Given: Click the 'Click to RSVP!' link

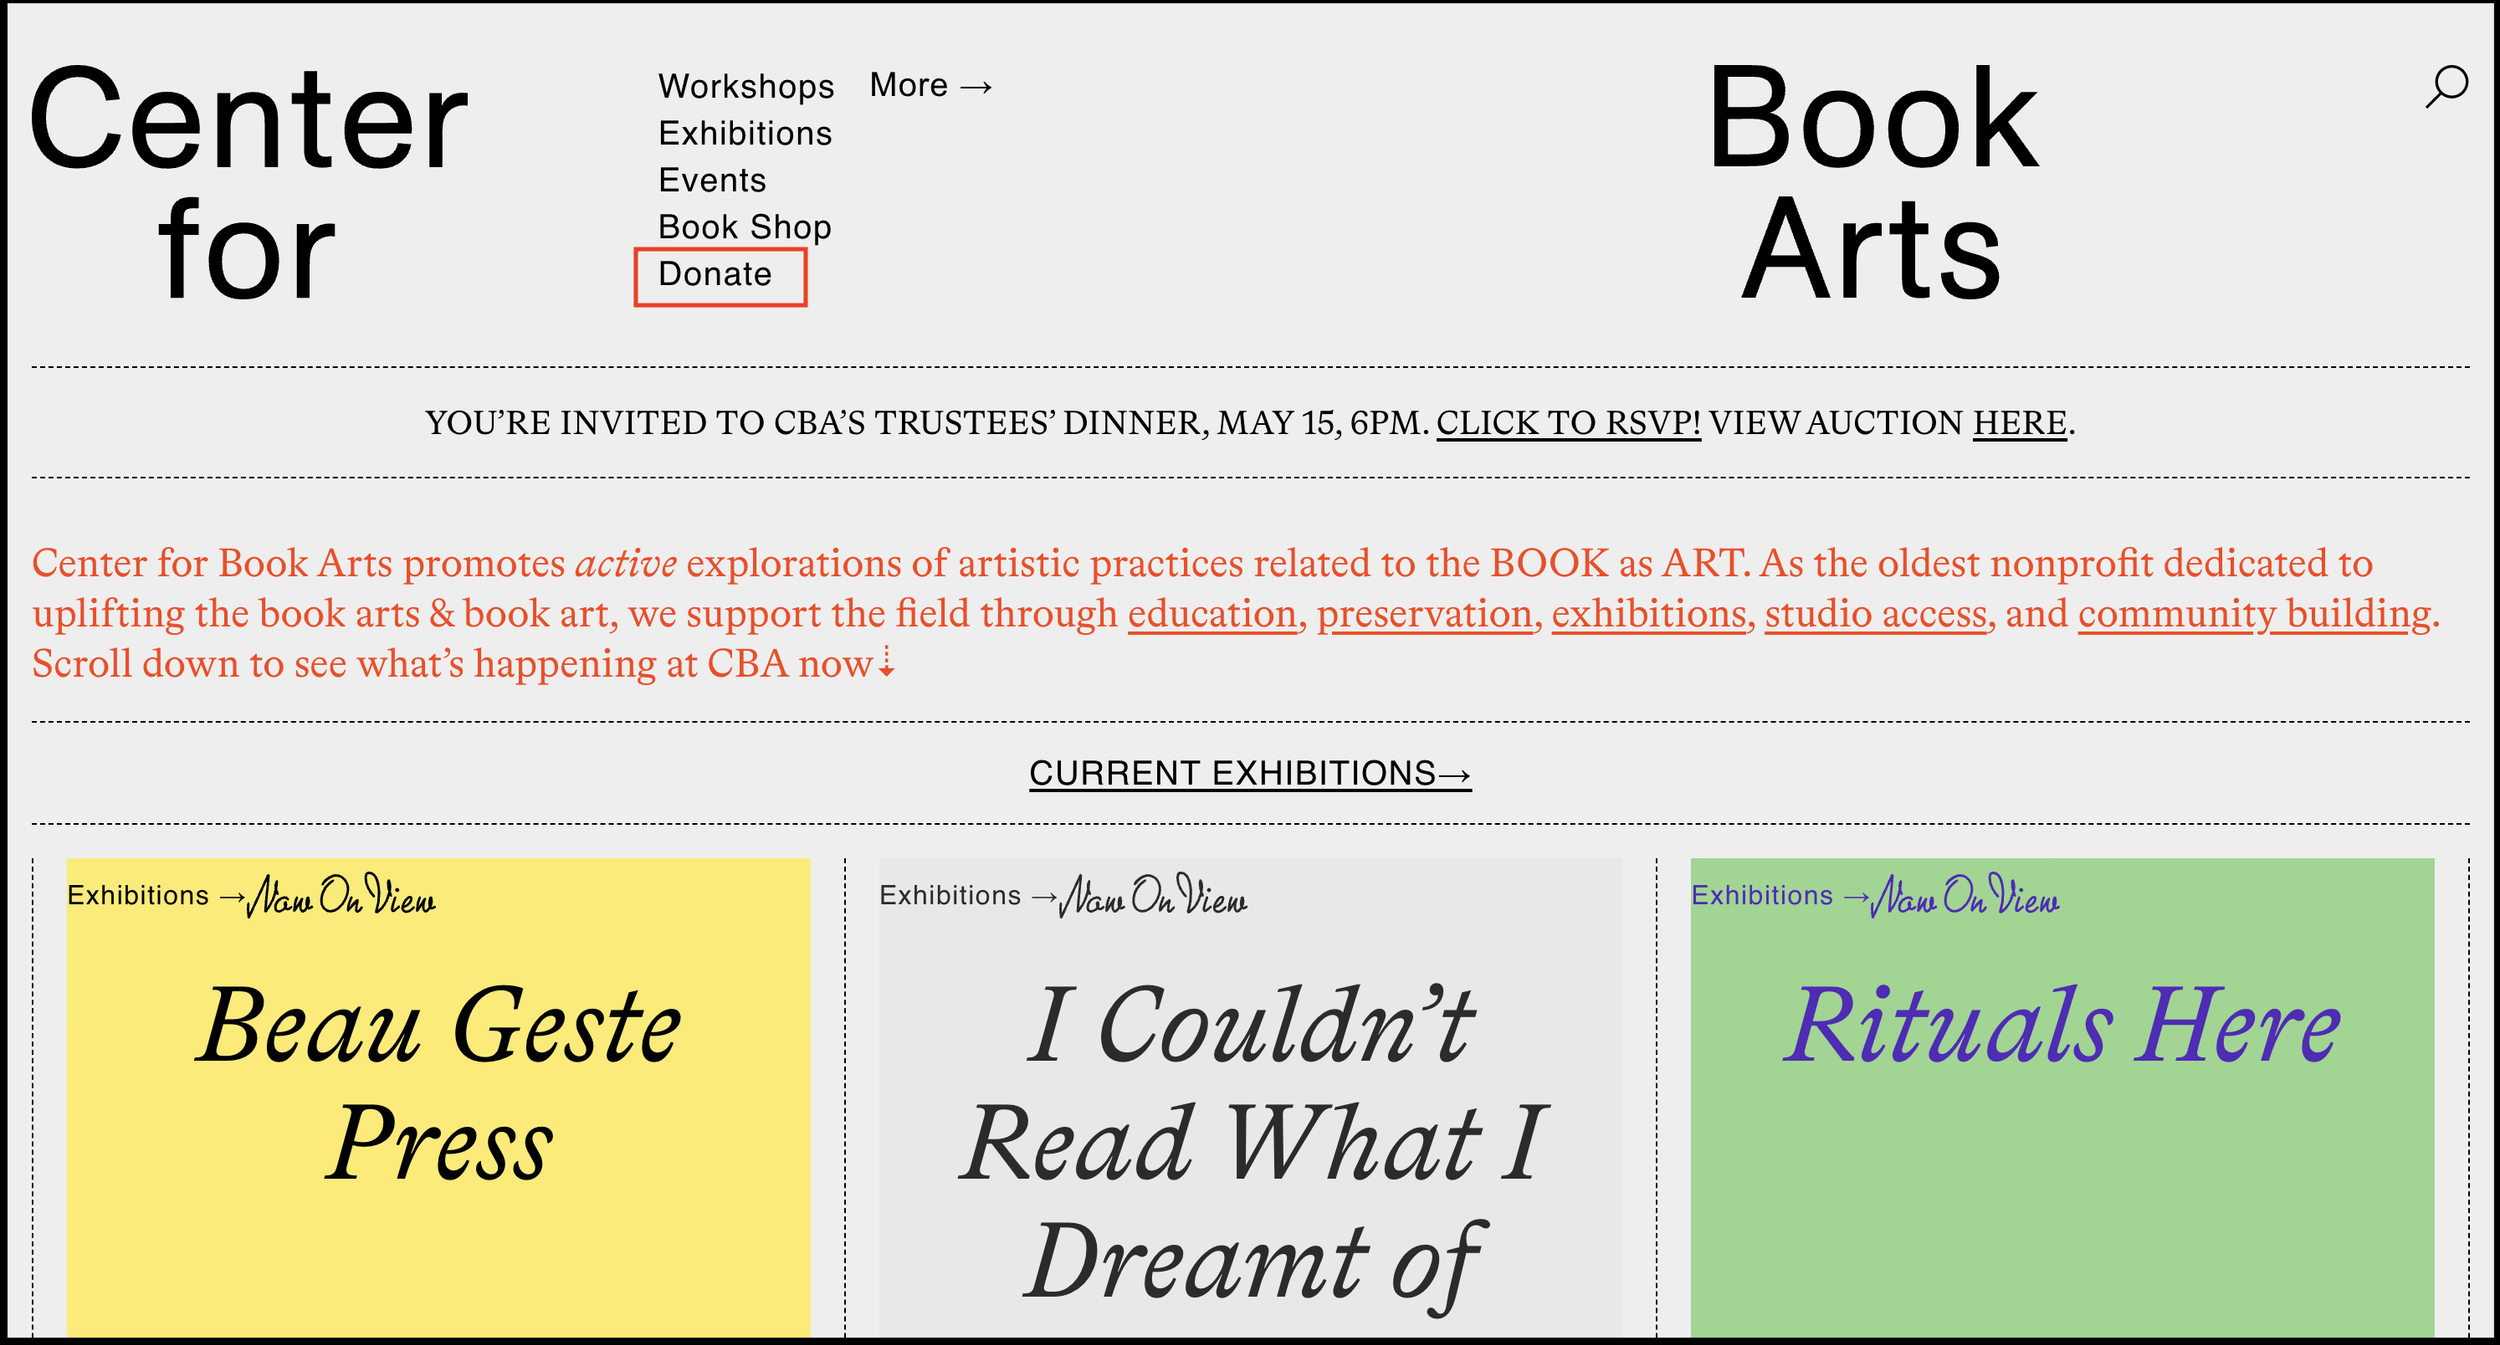Looking at the screenshot, I should point(1568,424).
